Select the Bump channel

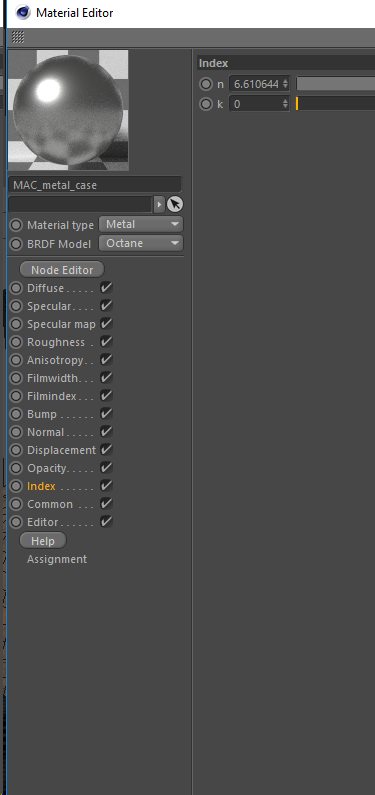coord(42,414)
